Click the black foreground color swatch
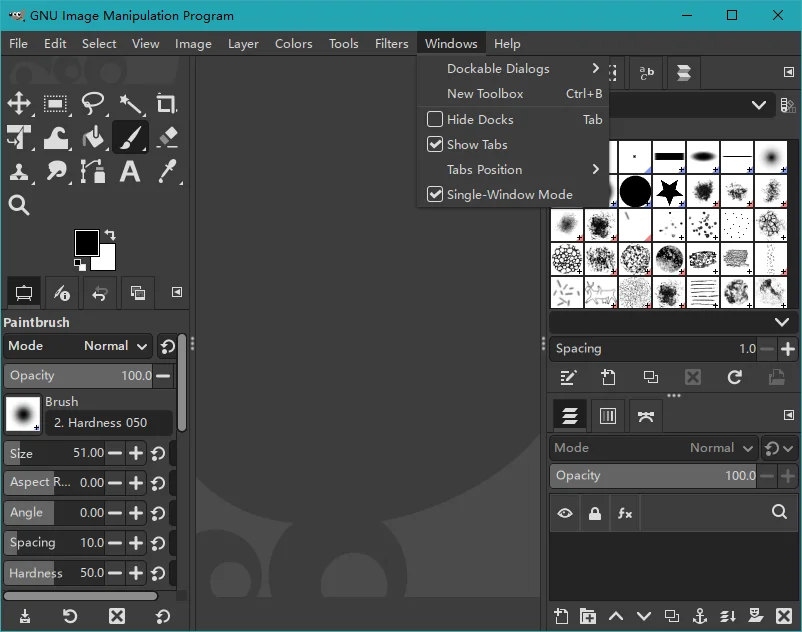Viewport: 802px width, 632px height. click(x=86, y=242)
